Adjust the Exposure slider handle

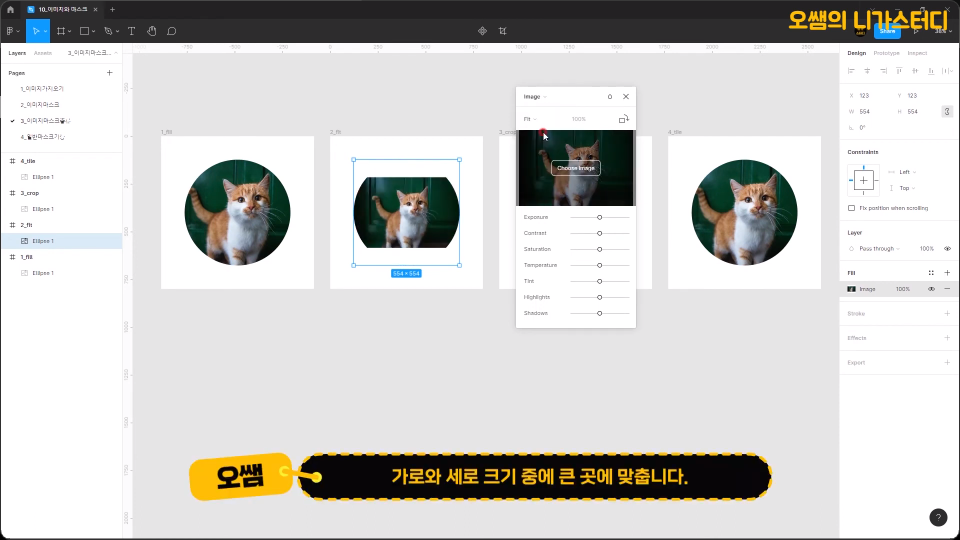[599, 217]
